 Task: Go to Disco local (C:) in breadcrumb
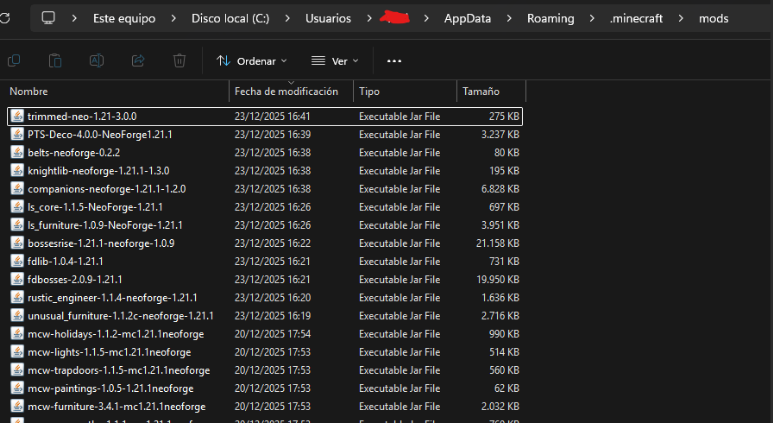[x=230, y=19]
